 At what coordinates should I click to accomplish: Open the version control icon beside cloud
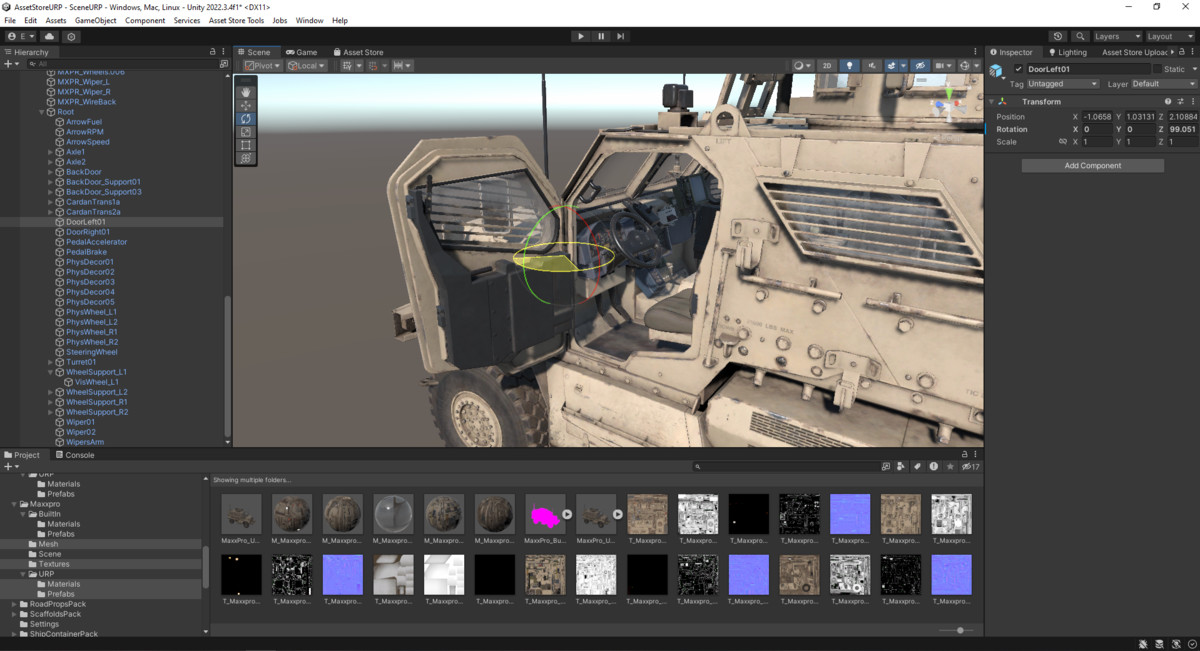pyautogui.click(x=71, y=36)
